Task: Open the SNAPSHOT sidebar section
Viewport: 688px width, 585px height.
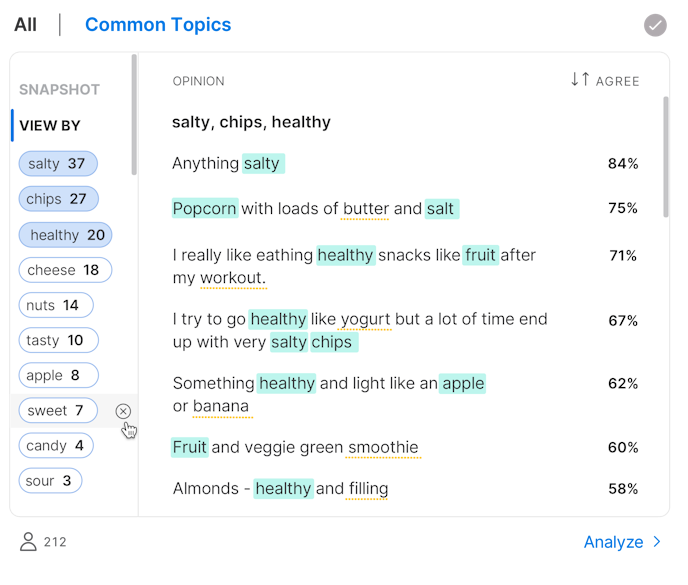Action: 60,90
